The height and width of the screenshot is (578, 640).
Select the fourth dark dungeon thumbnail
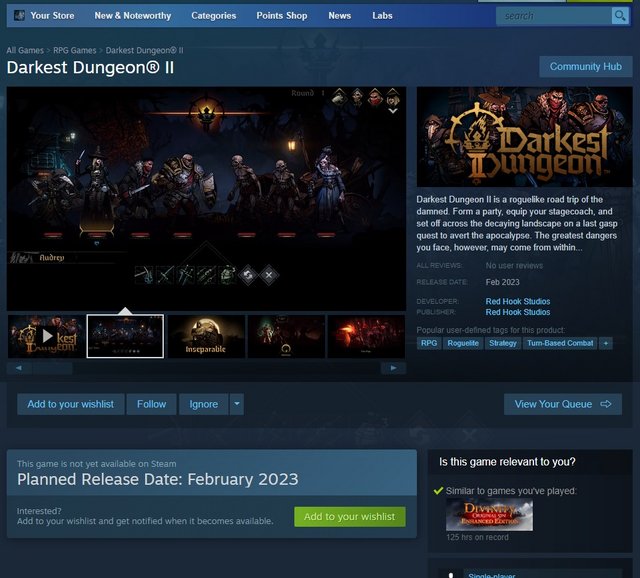(287, 336)
